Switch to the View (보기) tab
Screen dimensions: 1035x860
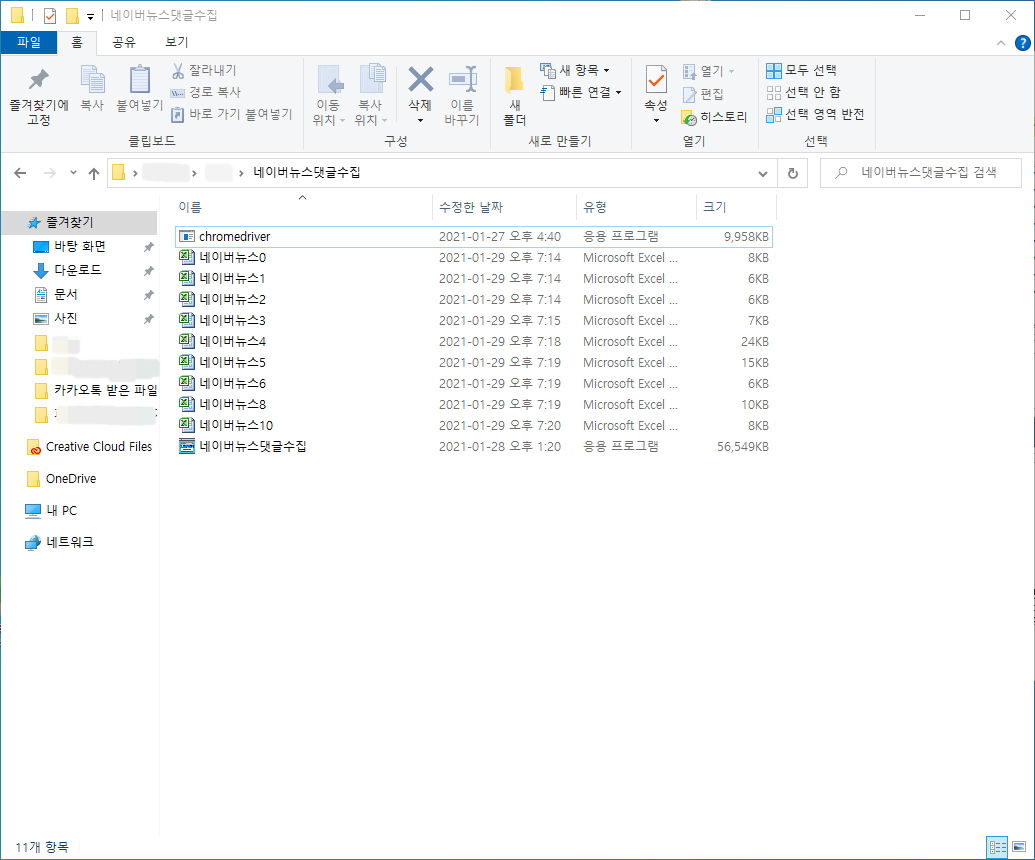coord(176,42)
